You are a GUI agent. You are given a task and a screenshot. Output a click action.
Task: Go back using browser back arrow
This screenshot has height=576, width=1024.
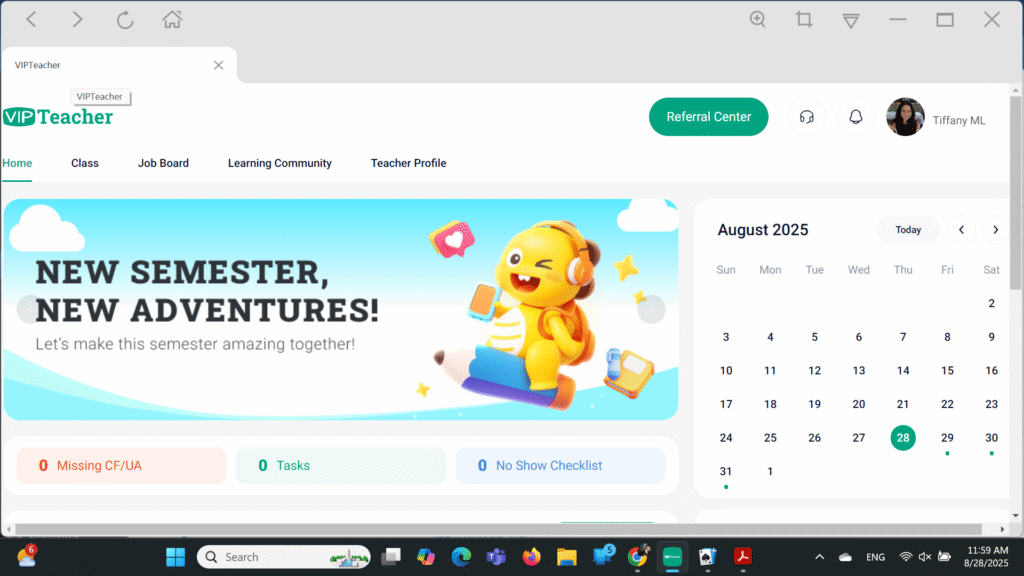click(x=31, y=20)
